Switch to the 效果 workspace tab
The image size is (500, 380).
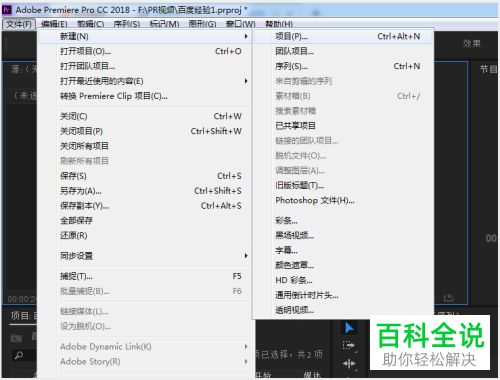(x=471, y=43)
